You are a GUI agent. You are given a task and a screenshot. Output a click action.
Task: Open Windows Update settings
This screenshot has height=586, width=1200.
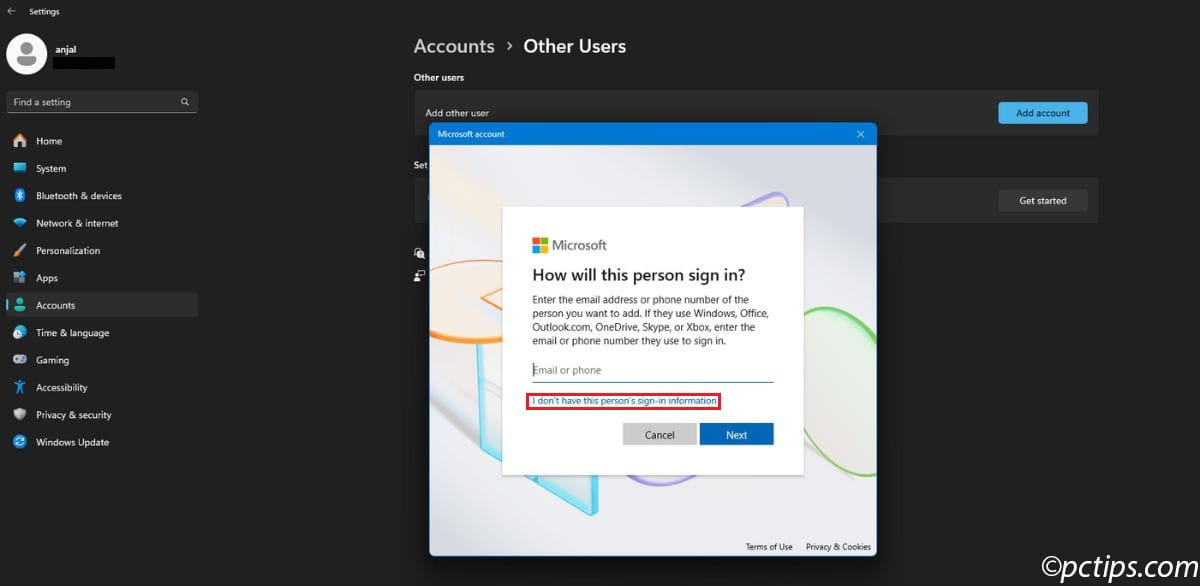tap(102, 442)
